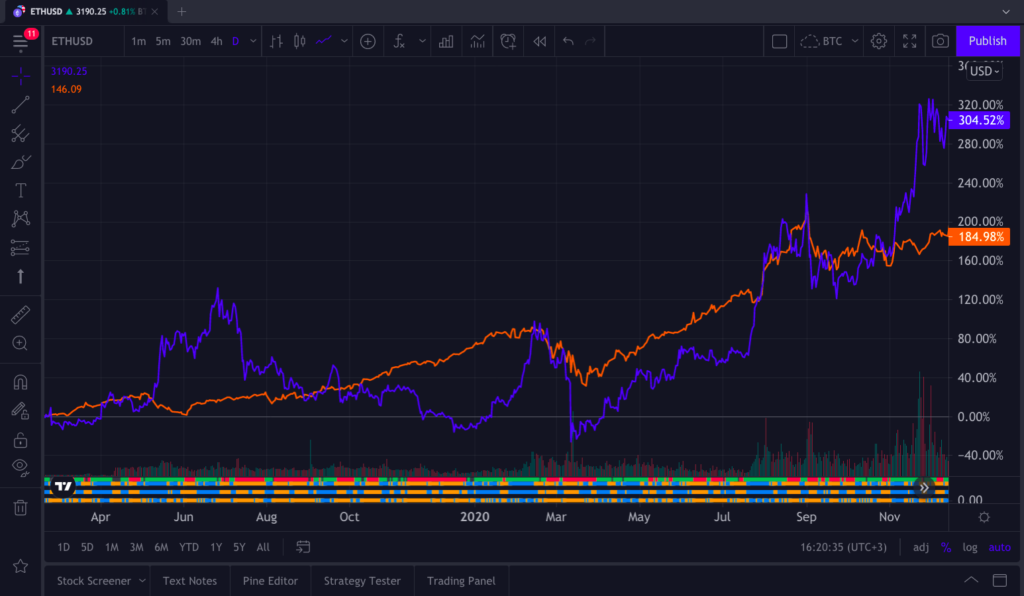This screenshot has width=1024, height=596.
Task: Toggle lock all drawing tools
Action: pyautogui.click(x=20, y=440)
